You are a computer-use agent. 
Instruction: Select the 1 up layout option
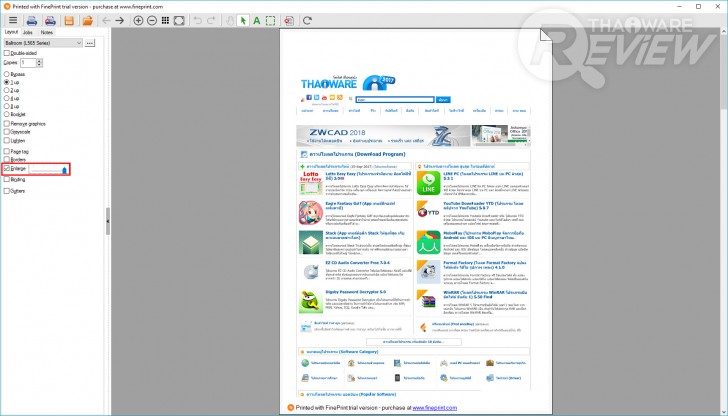(6, 82)
